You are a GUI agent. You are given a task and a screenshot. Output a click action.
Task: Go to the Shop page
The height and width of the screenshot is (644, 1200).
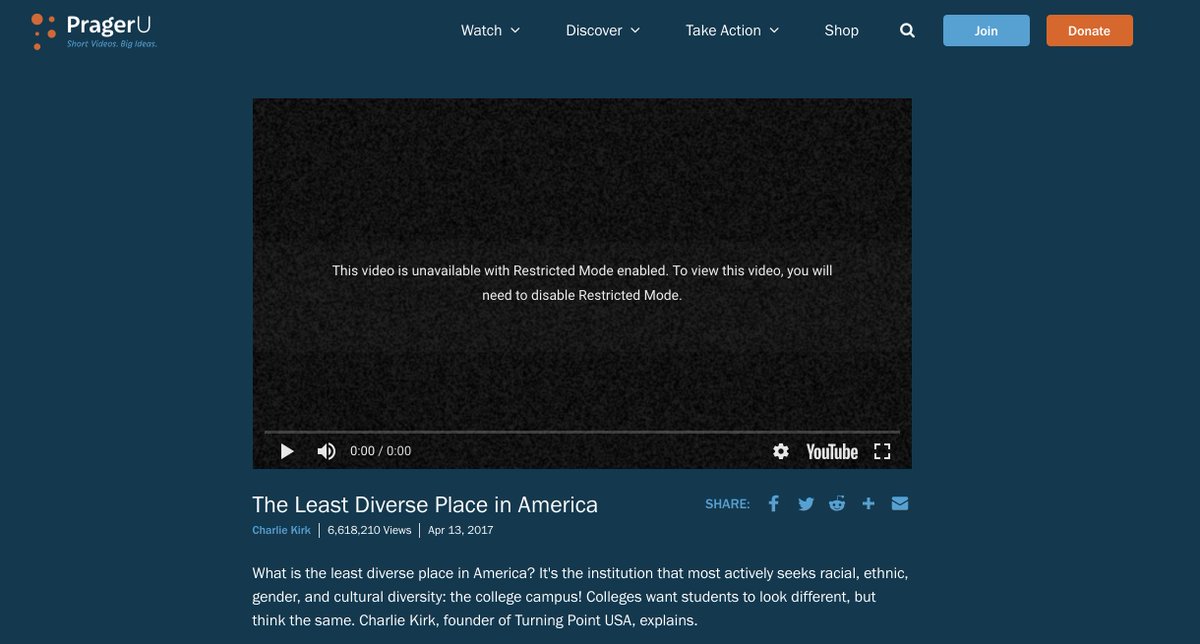(x=841, y=30)
